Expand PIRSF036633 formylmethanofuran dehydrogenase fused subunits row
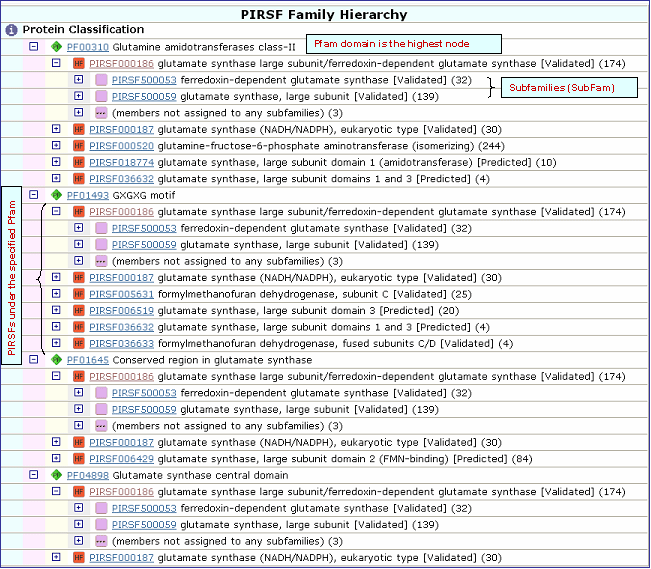Screen dimensions: 651x569 pyautogui.click(x=56, y=343)
